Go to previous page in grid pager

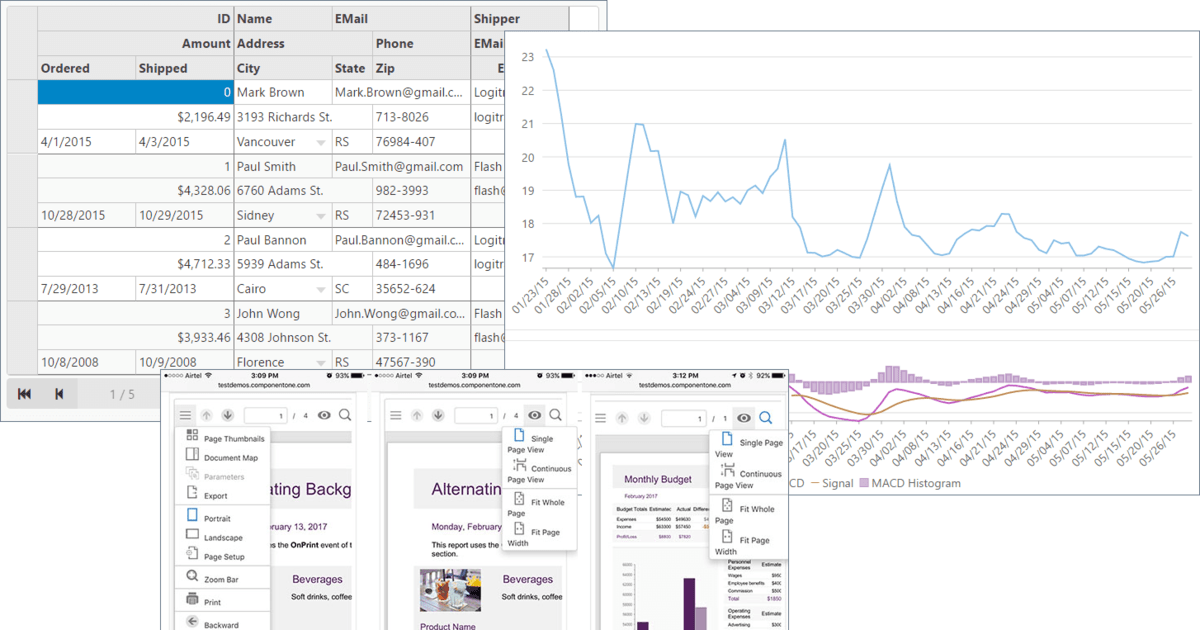[59, 394]
